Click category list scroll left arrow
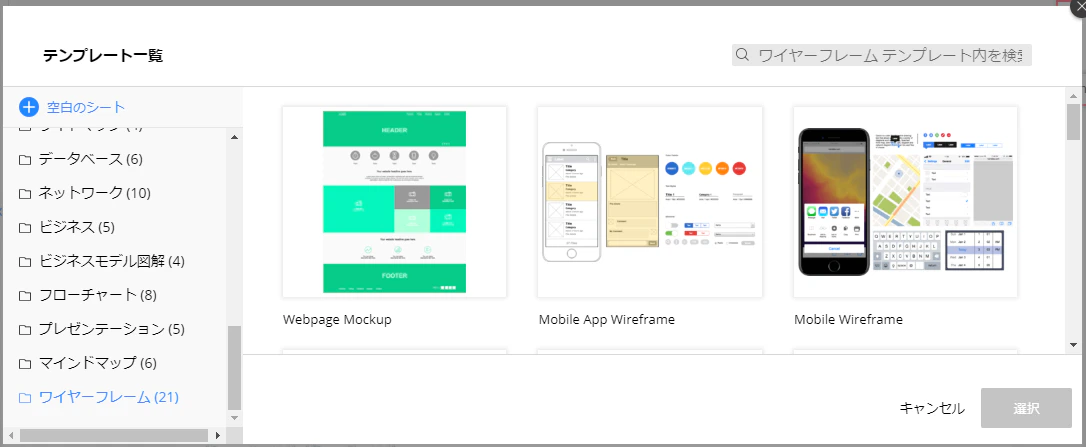 10,436
